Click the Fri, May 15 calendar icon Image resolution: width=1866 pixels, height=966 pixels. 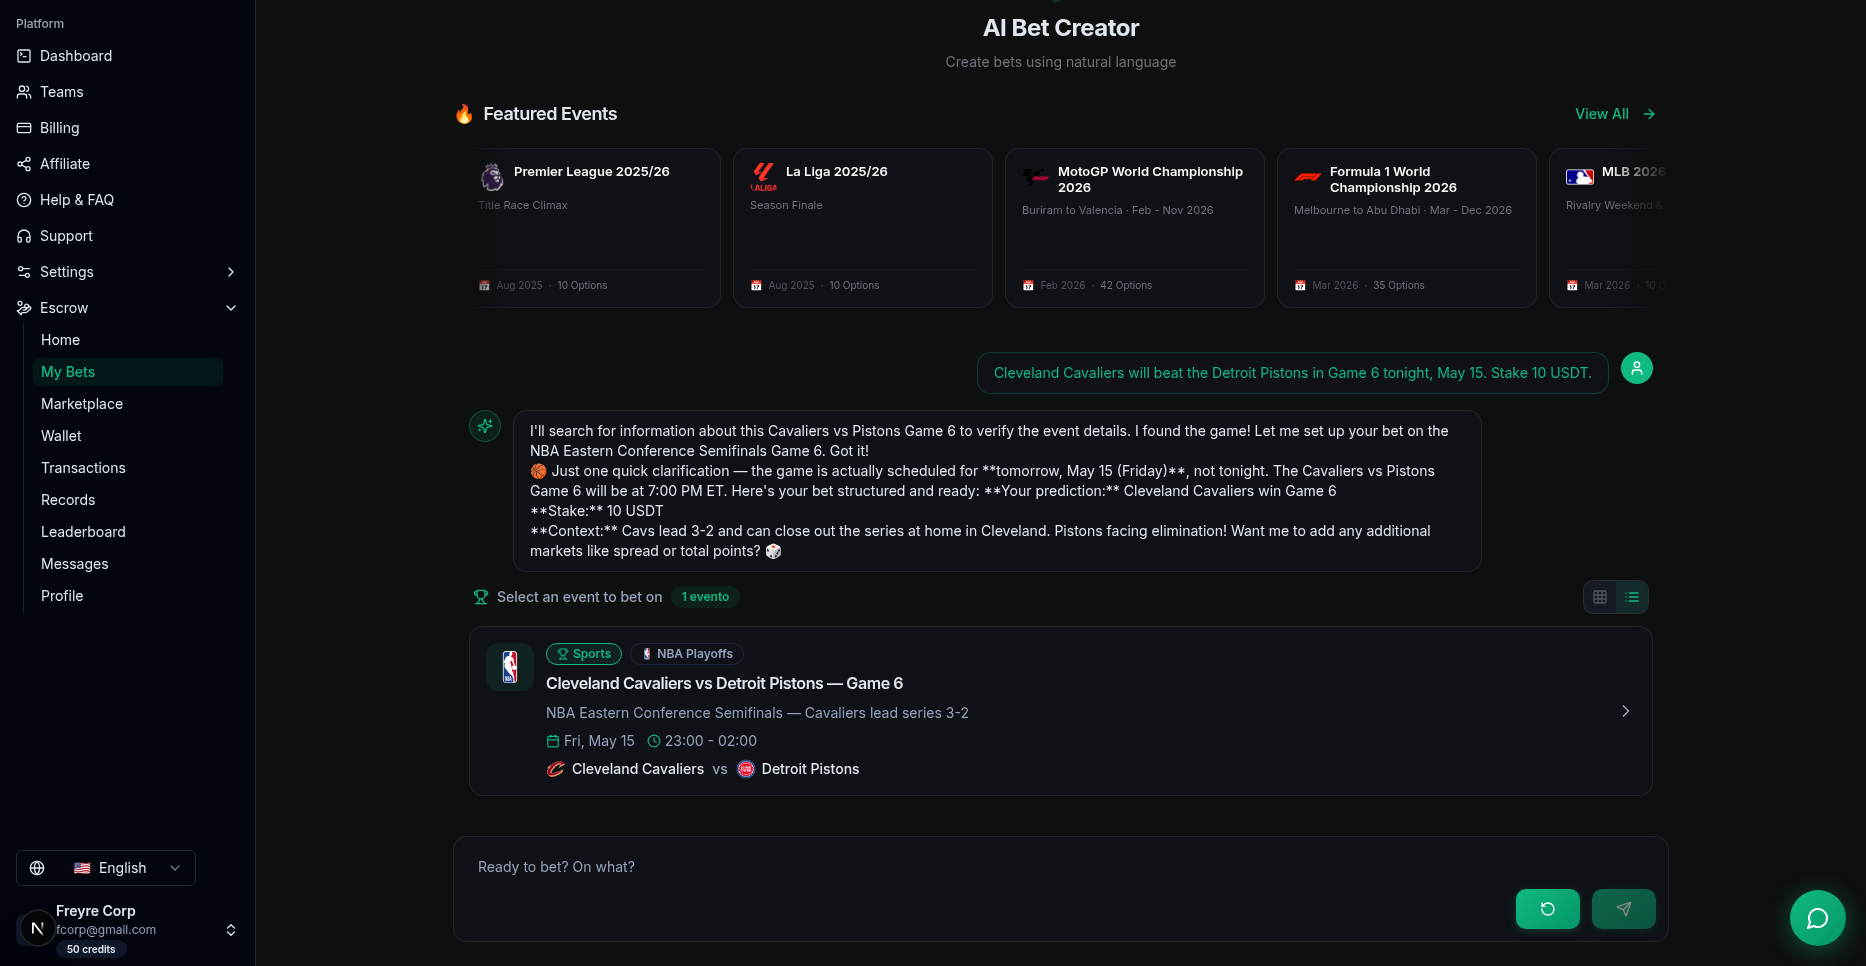(553, 741)
